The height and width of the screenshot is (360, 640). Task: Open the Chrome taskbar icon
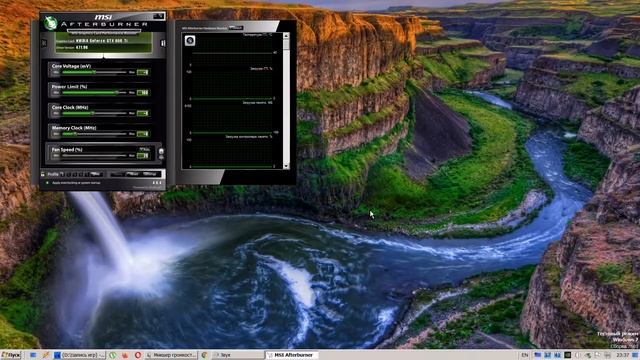pyautogui.click(x=204, y=355)
